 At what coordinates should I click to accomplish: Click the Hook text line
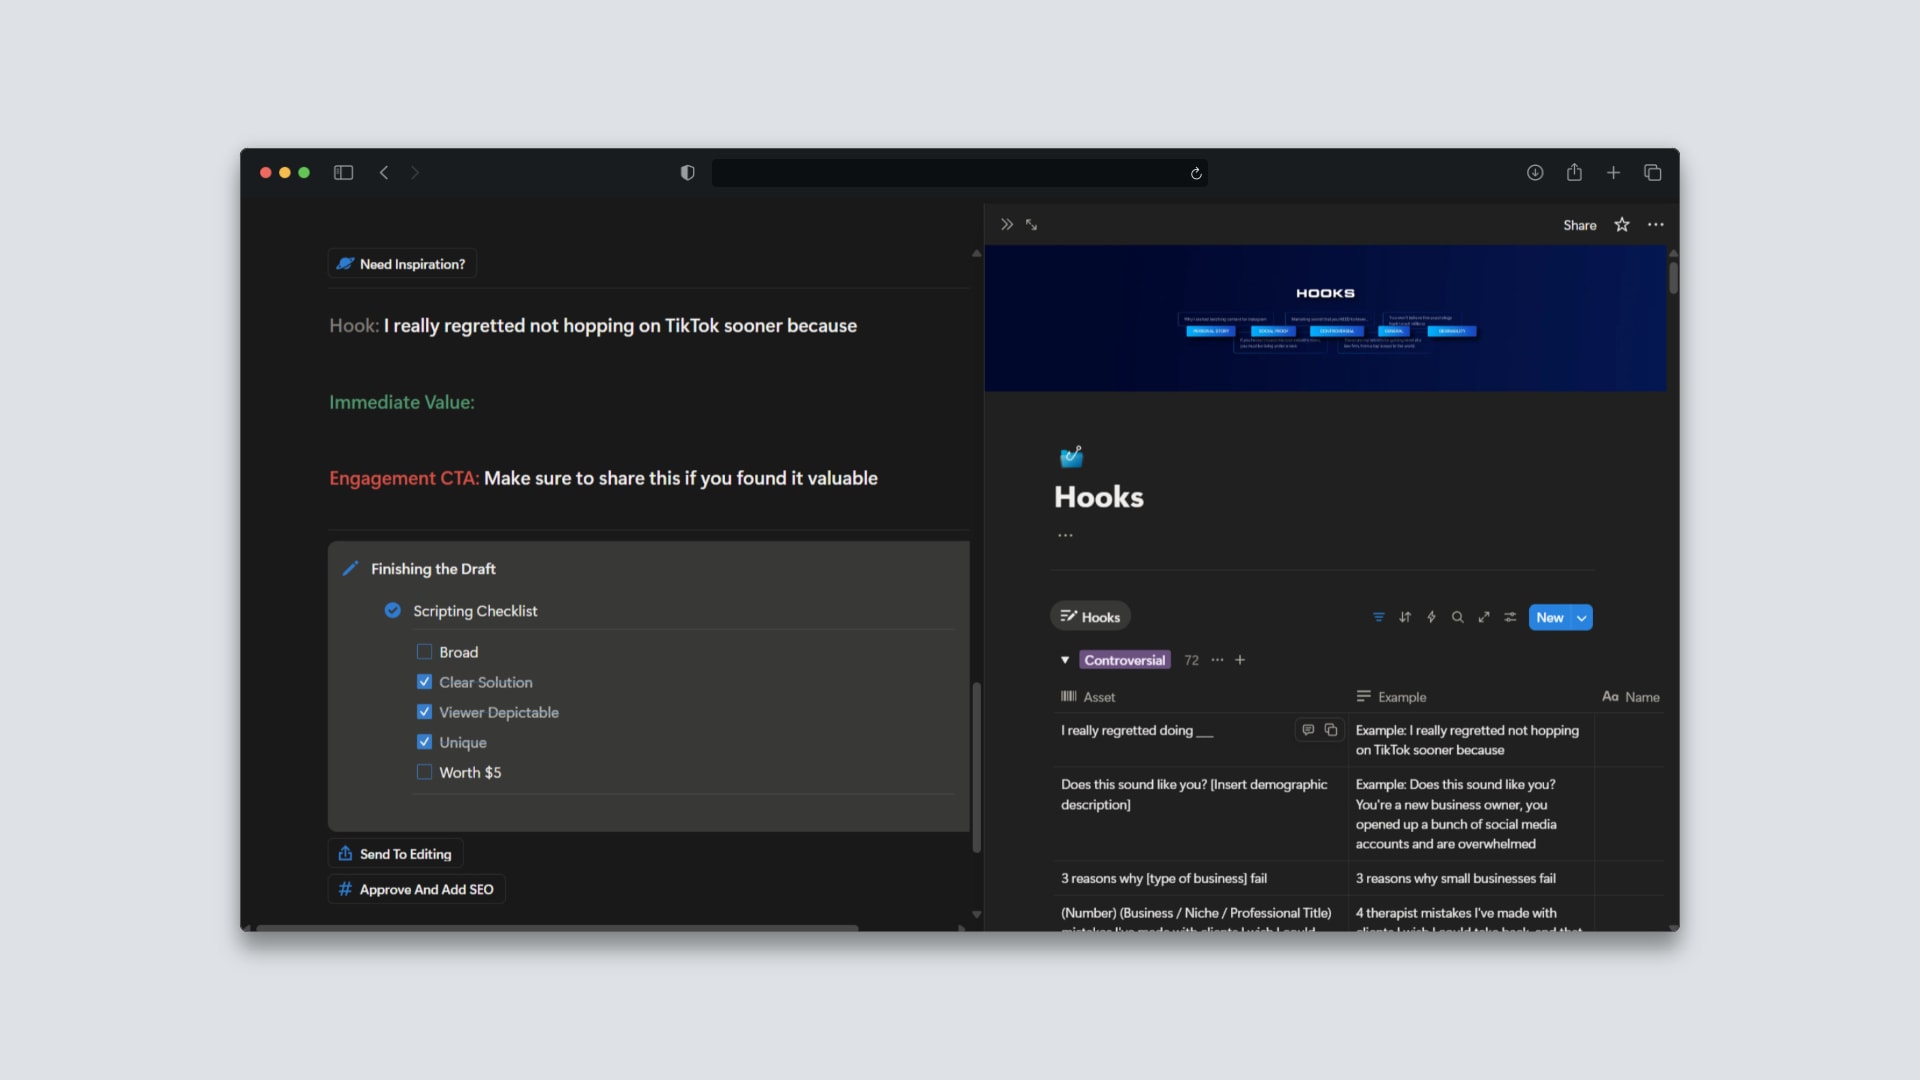(x=593, y=326)
